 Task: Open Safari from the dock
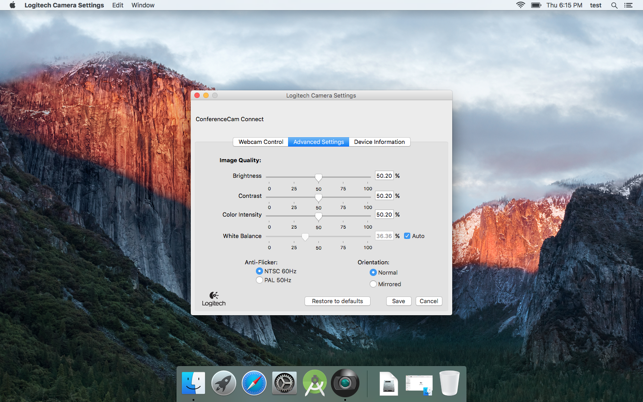click(254, 383)
